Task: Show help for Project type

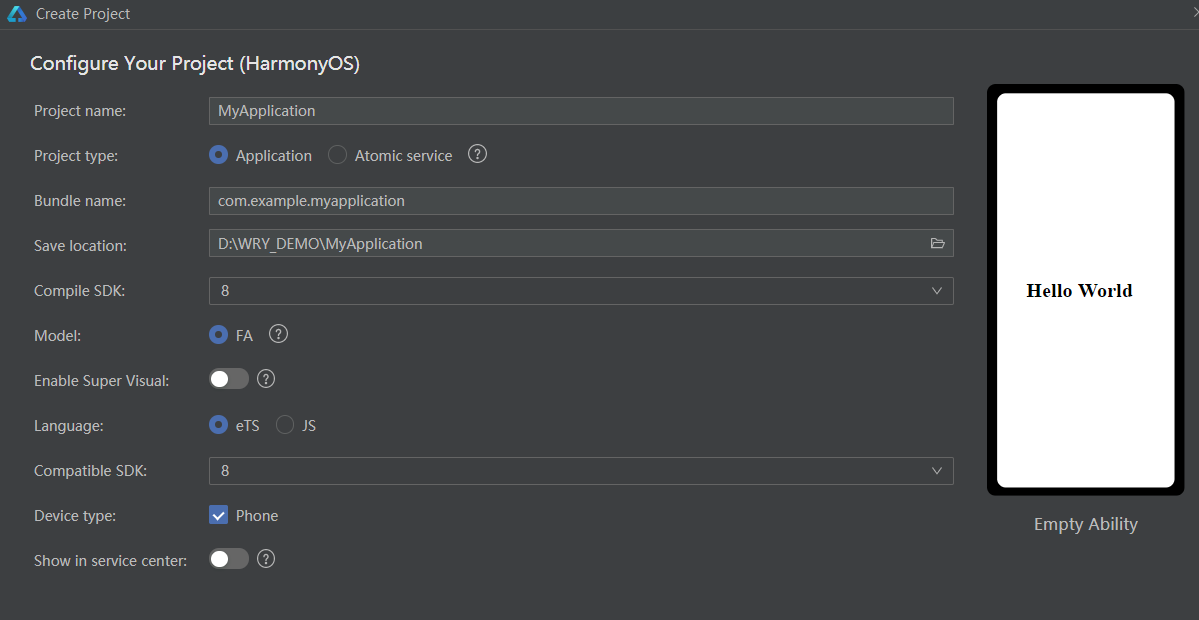Action: 477,154
